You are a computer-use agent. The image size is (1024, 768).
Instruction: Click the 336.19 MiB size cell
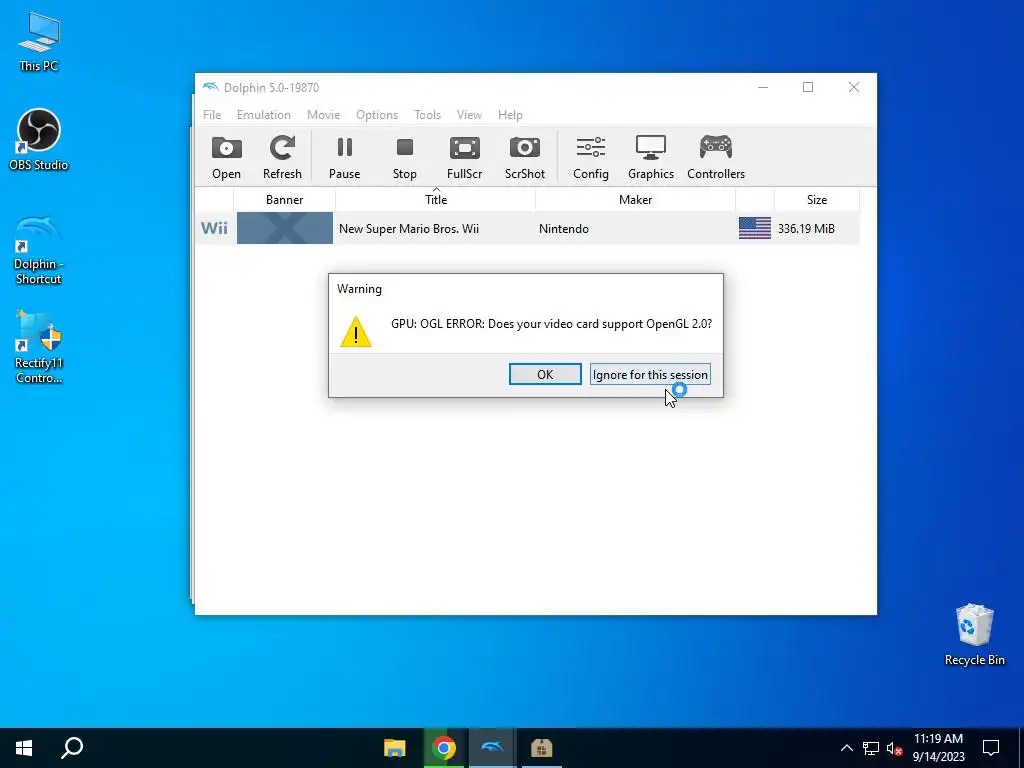[806, 229]
